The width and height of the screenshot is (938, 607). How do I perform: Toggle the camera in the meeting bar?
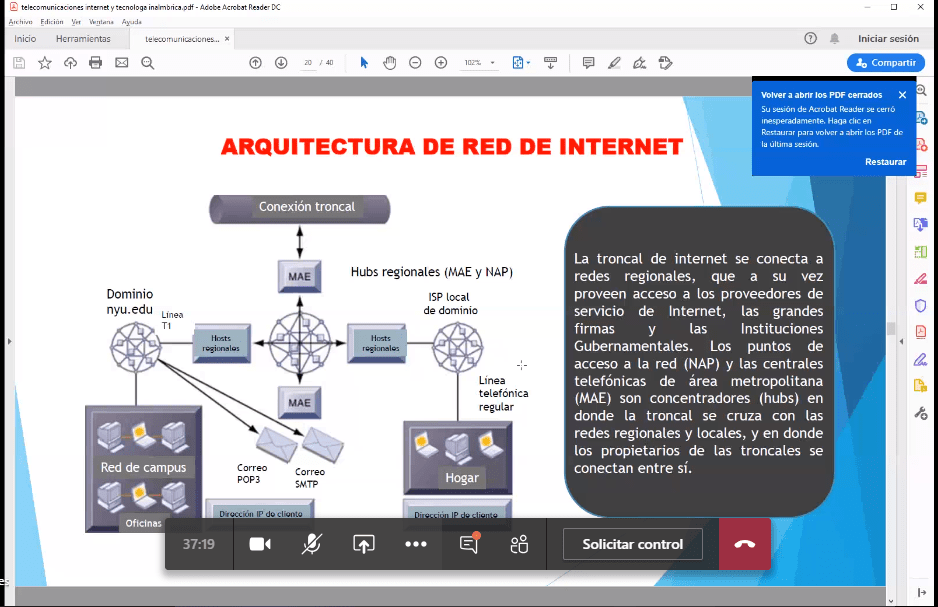tap(260, 544)
